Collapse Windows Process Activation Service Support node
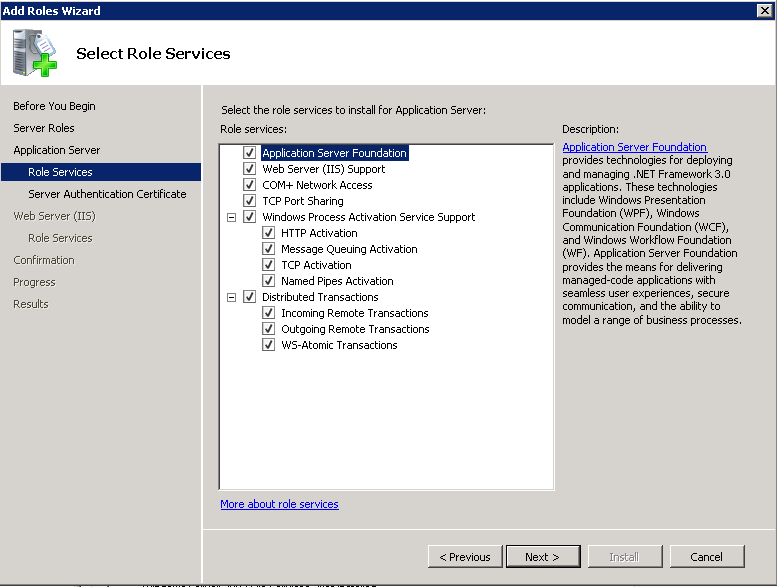This screenshot has height=587, width=777. coord(231,217)
